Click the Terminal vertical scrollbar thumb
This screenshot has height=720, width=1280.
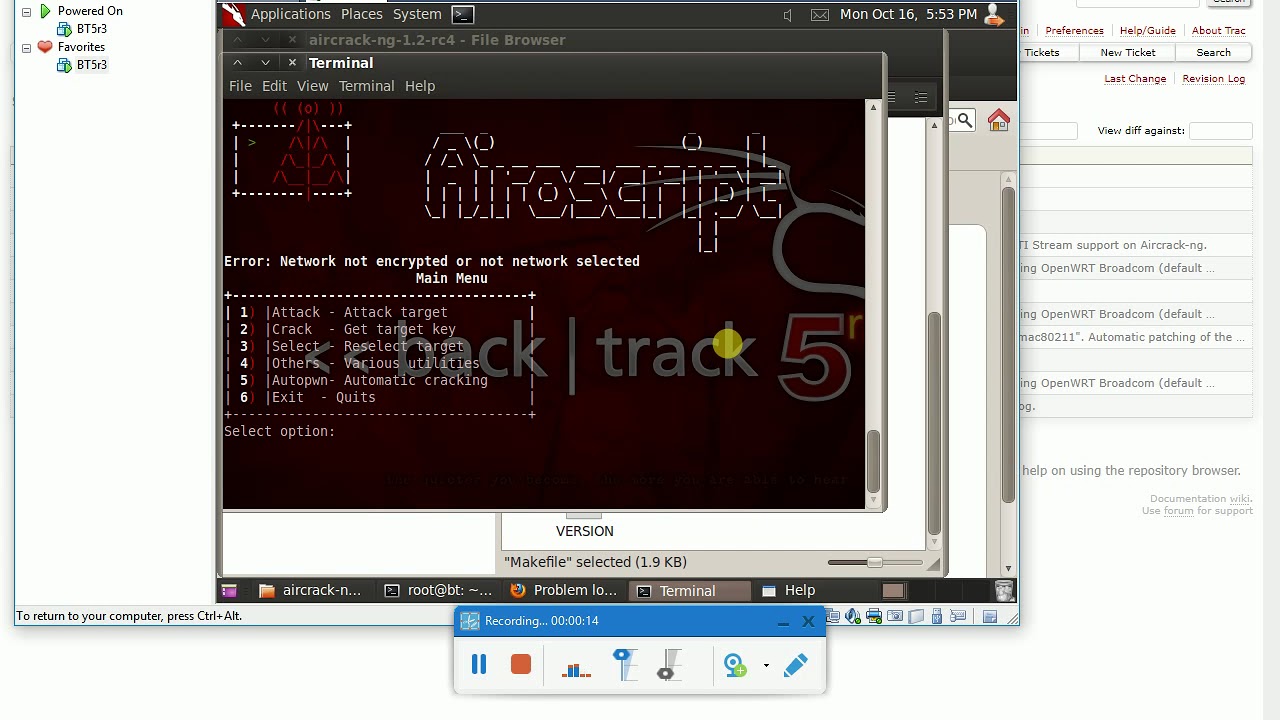point(873,462)
